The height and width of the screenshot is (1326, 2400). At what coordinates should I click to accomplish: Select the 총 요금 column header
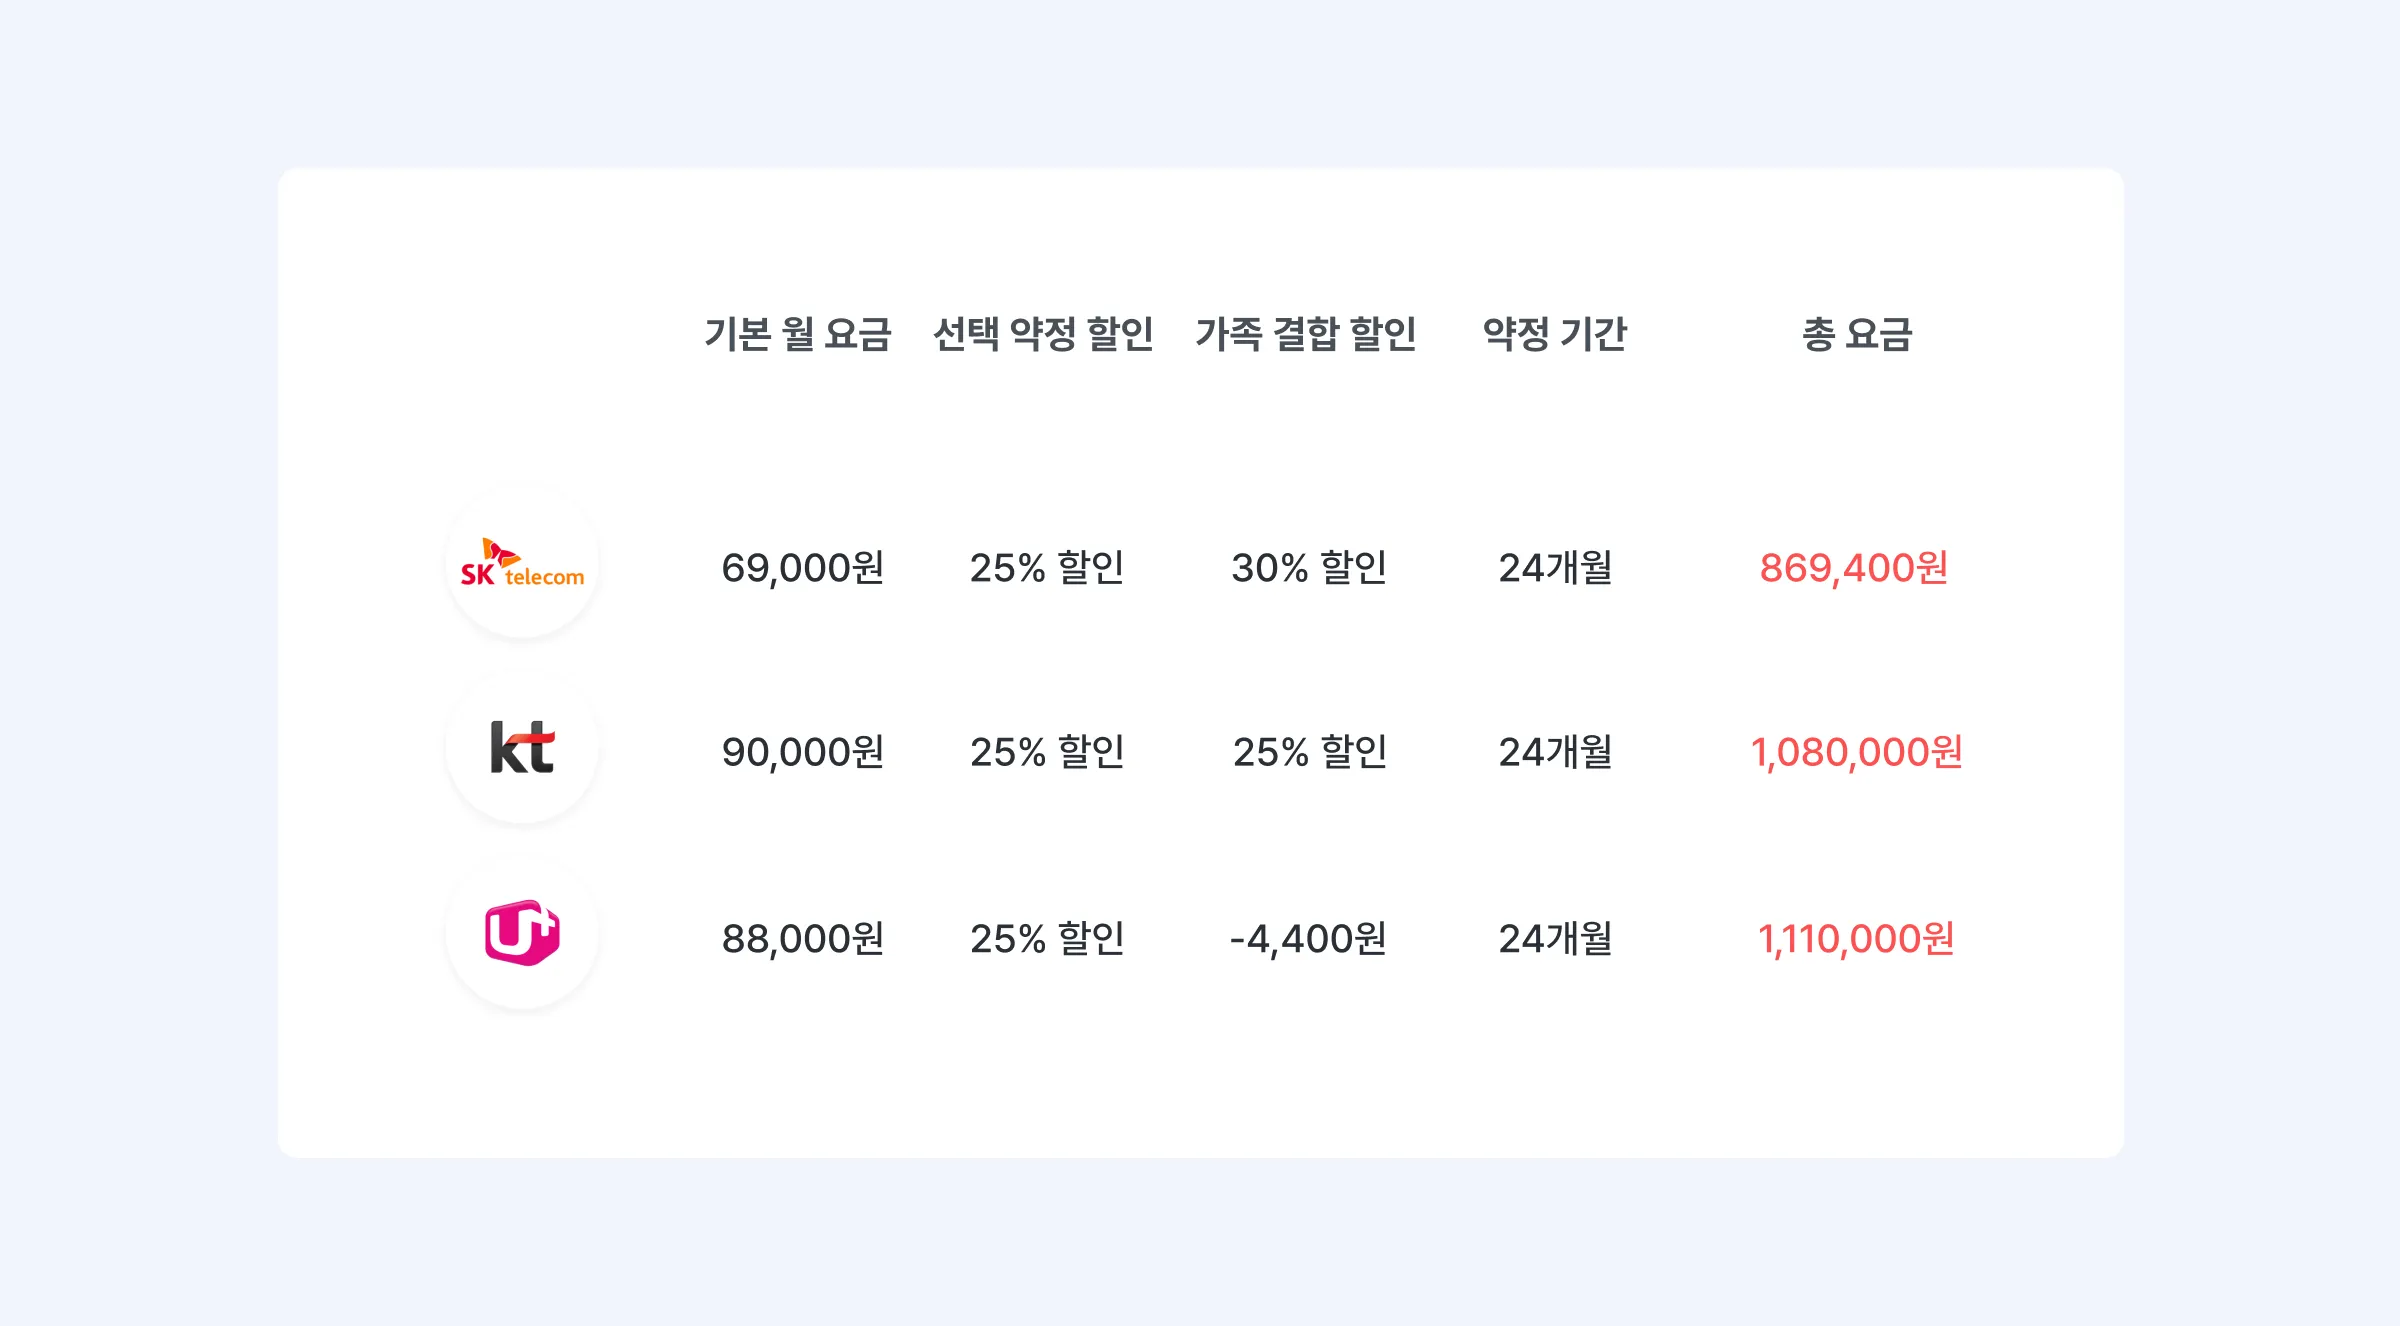(1857, 334)
